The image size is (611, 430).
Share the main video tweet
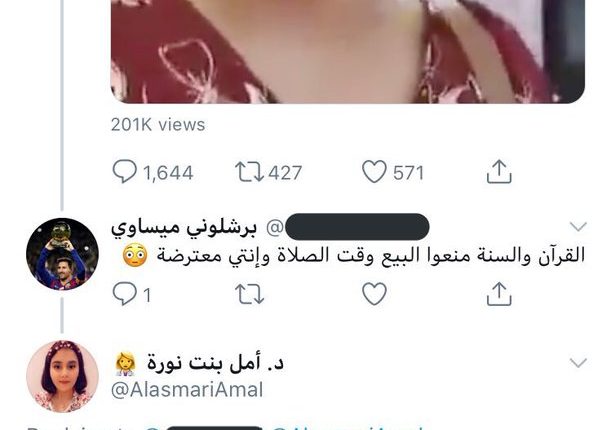499,171
